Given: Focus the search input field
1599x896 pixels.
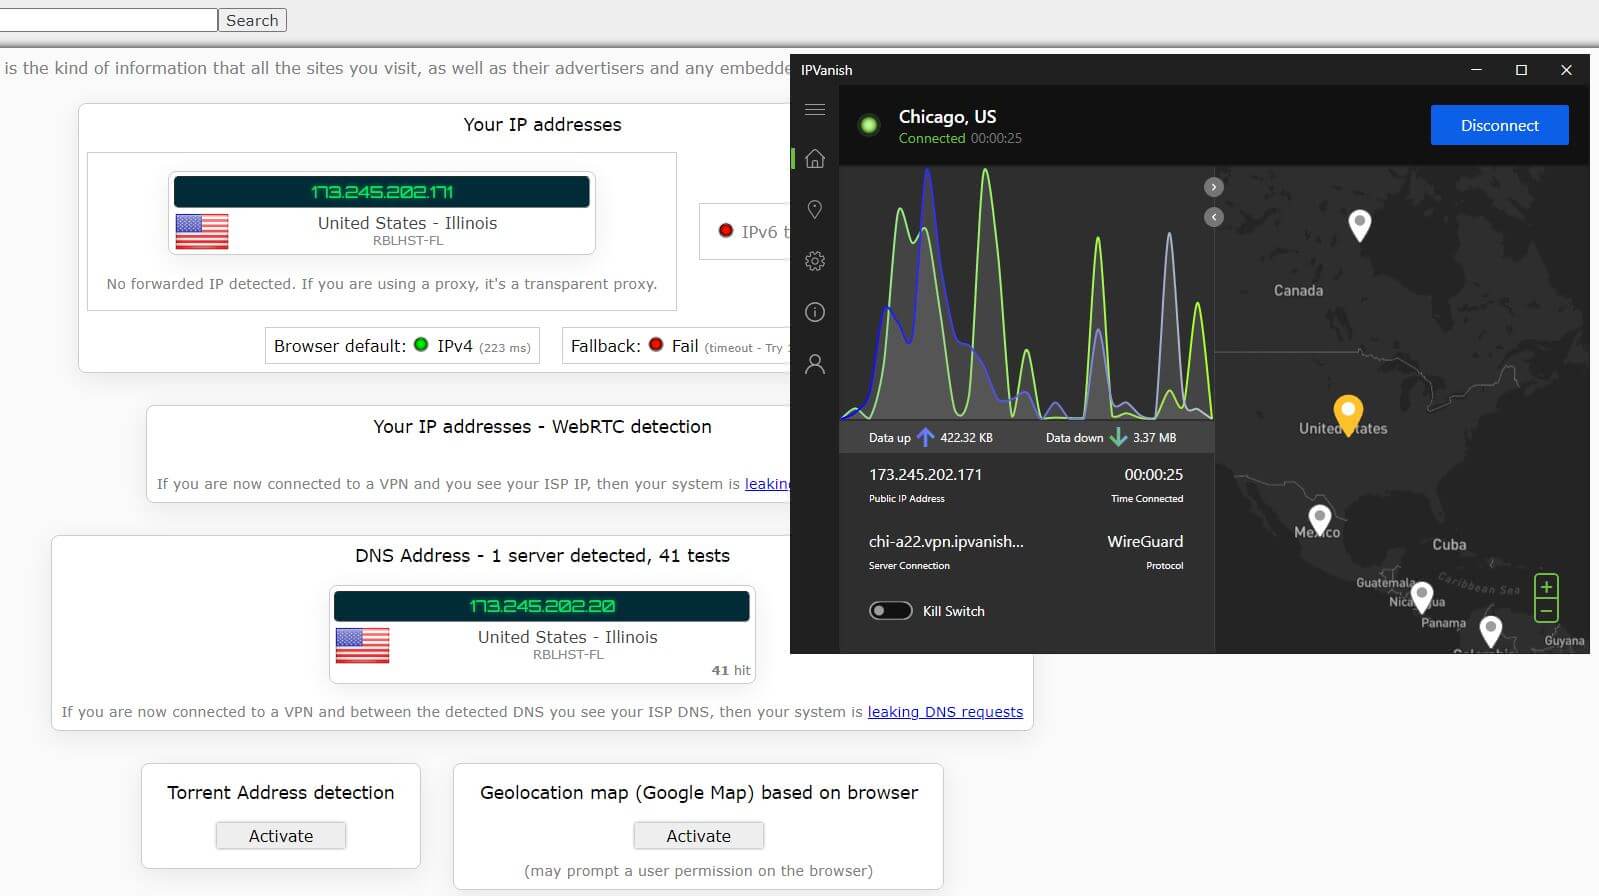Looking at the screenshot, I should pyautogui.click(x=108, y=20).
